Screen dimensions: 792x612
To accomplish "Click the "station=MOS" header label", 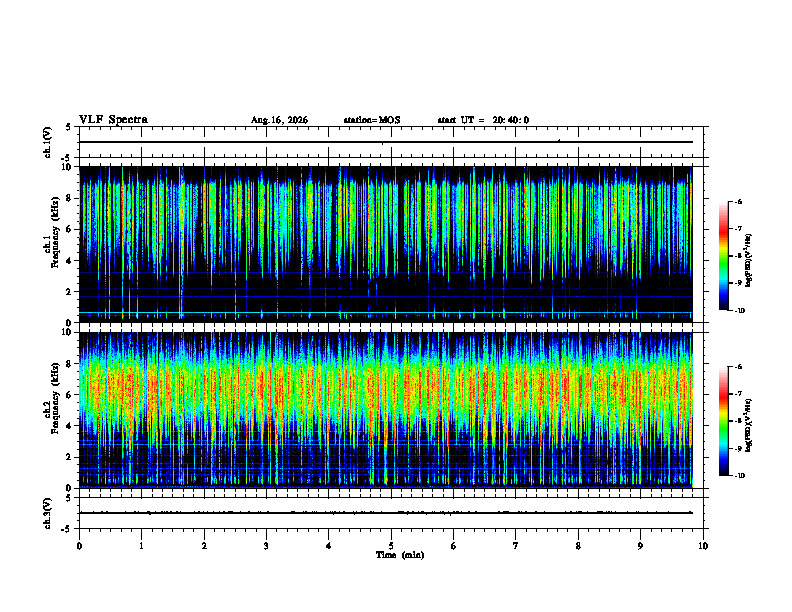I will tap(372, 120).
